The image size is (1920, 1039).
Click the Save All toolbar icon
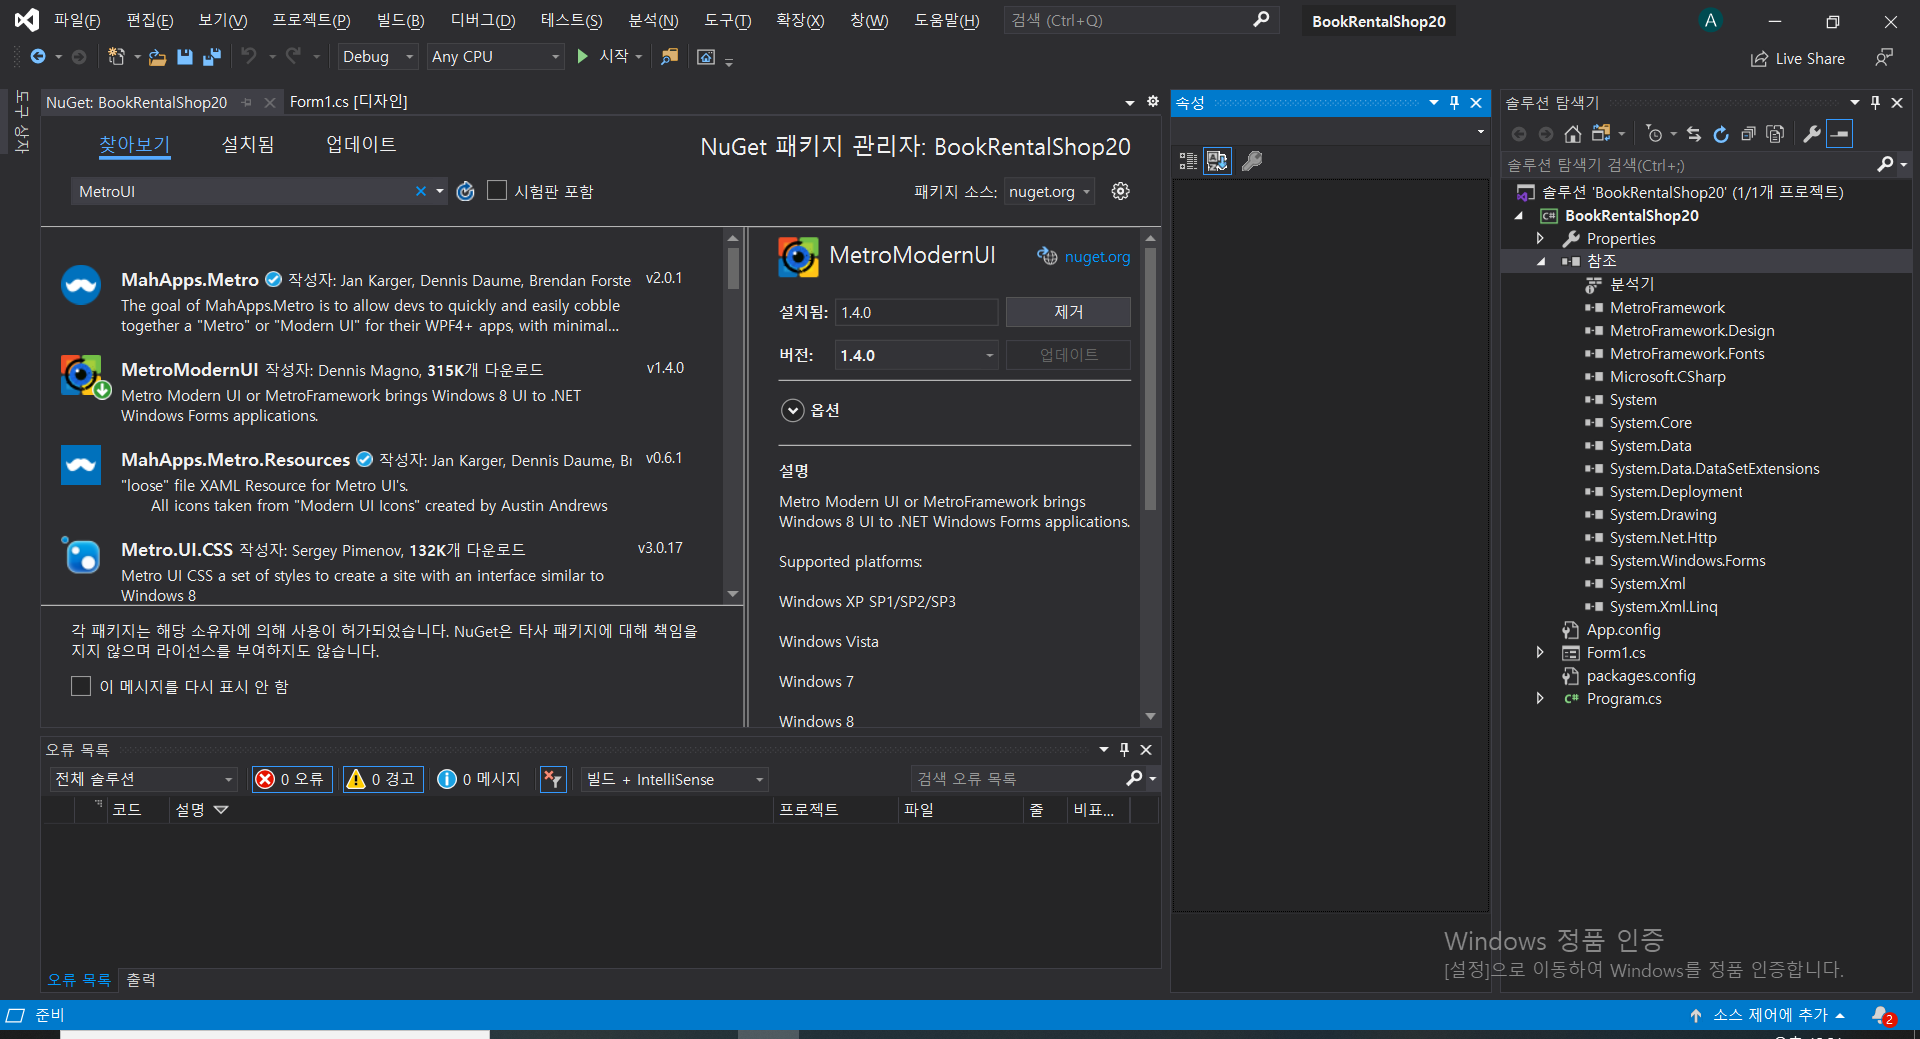click(211, 57)
